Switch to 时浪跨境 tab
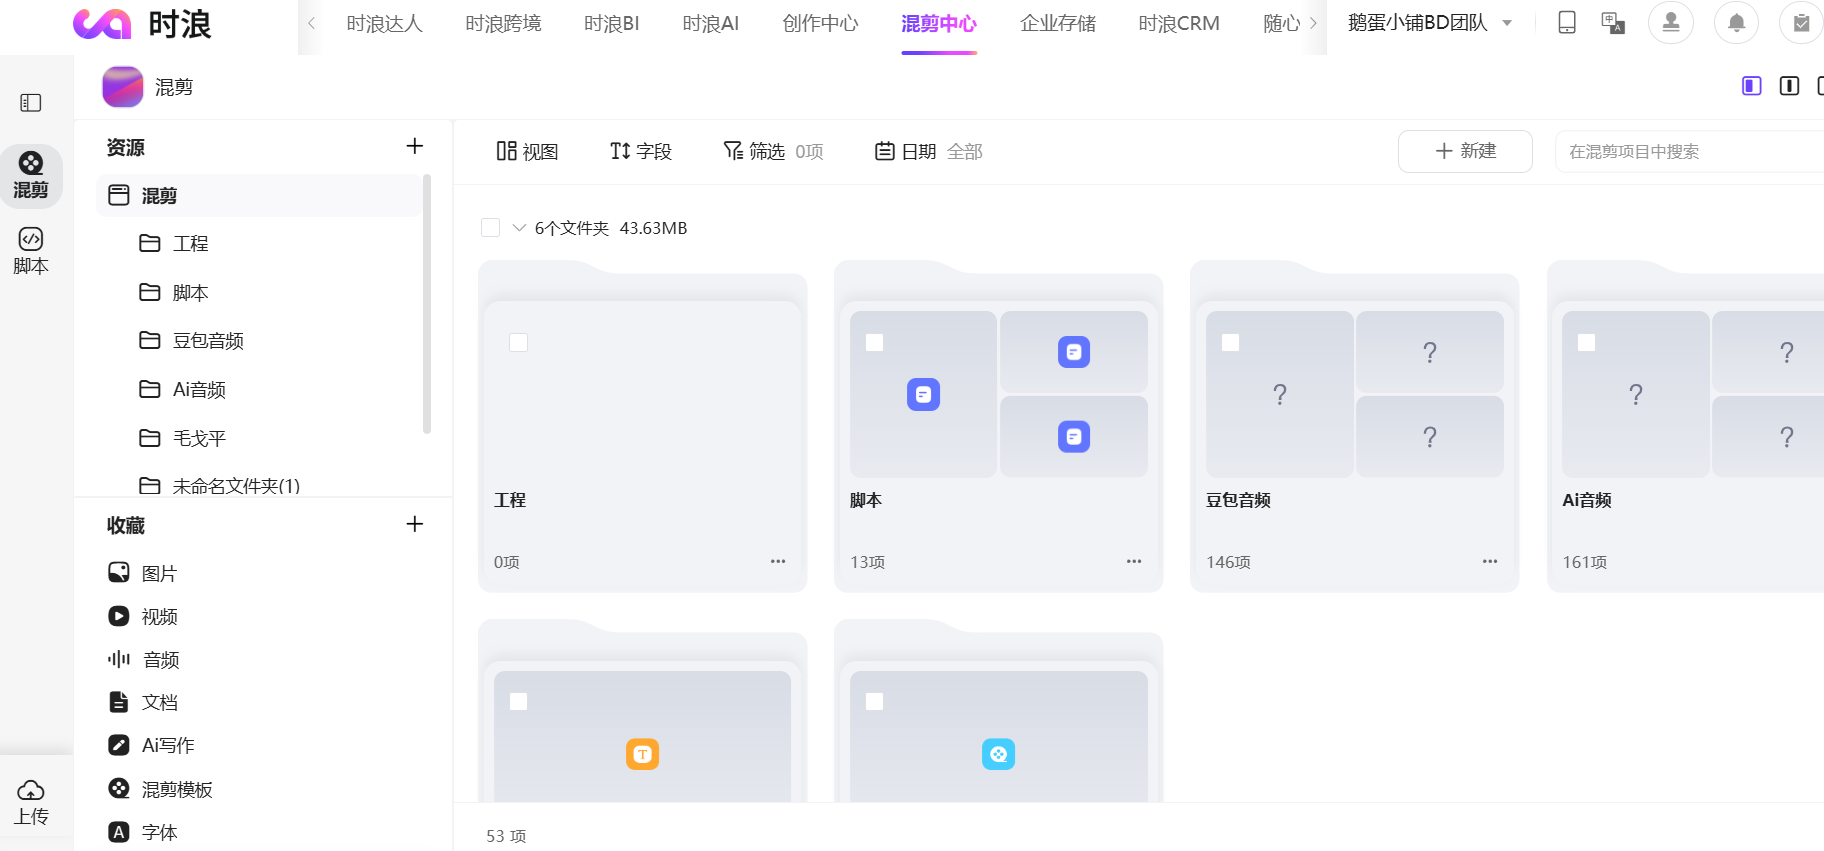Image resolution: width=1824 pixels, height=851 pixels. point(503,24)
